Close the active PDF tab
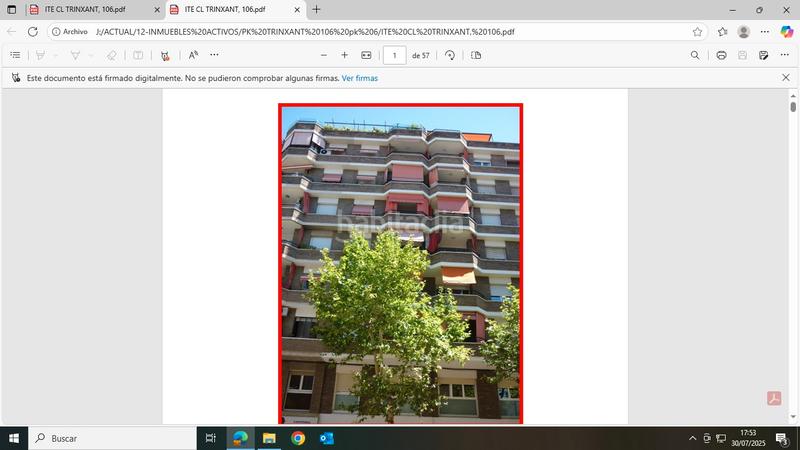The width and height of the screenshot is (800, 450). tap(297, 10)
